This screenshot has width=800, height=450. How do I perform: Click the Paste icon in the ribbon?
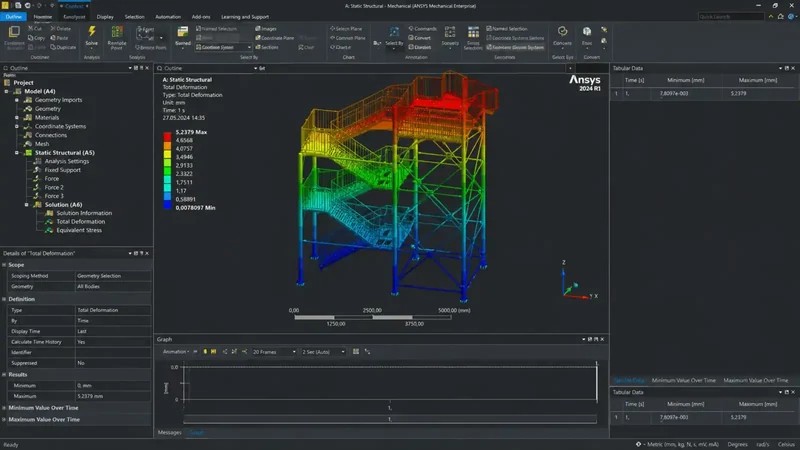(x=54, y=38)
